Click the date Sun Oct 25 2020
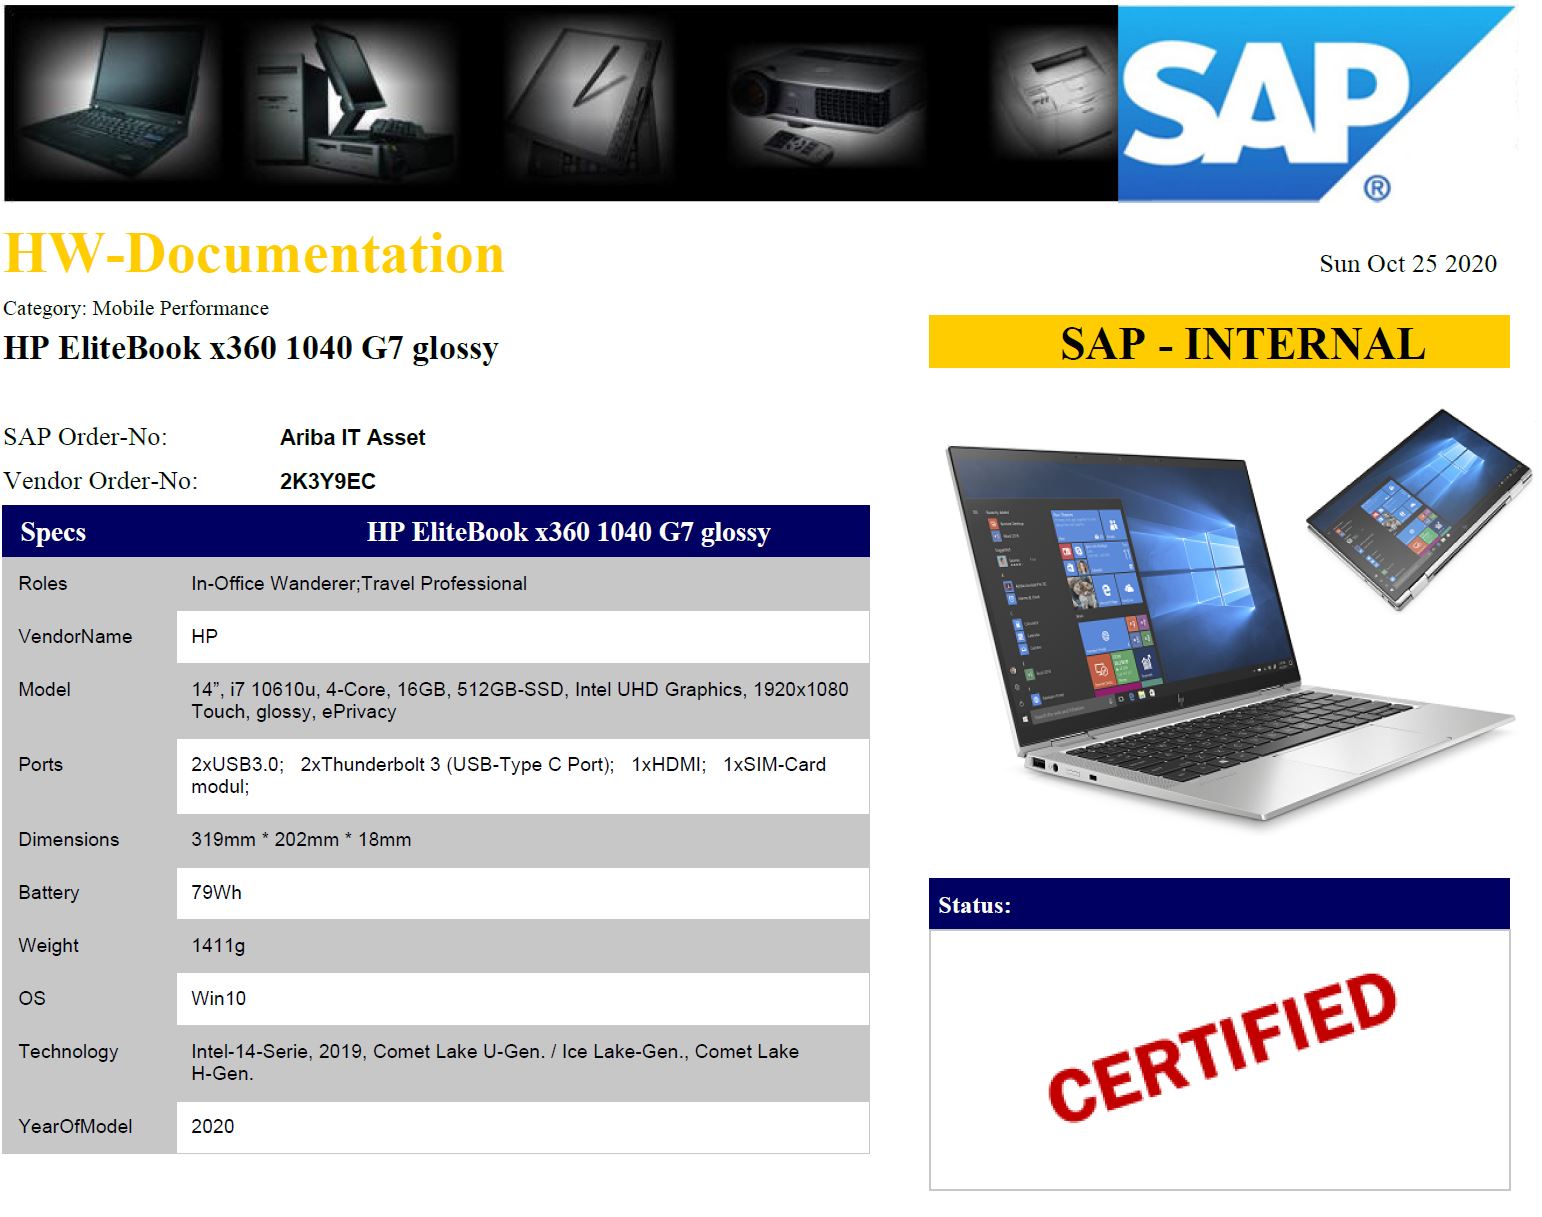The image size is (1542, 1217). (1408, 264)
